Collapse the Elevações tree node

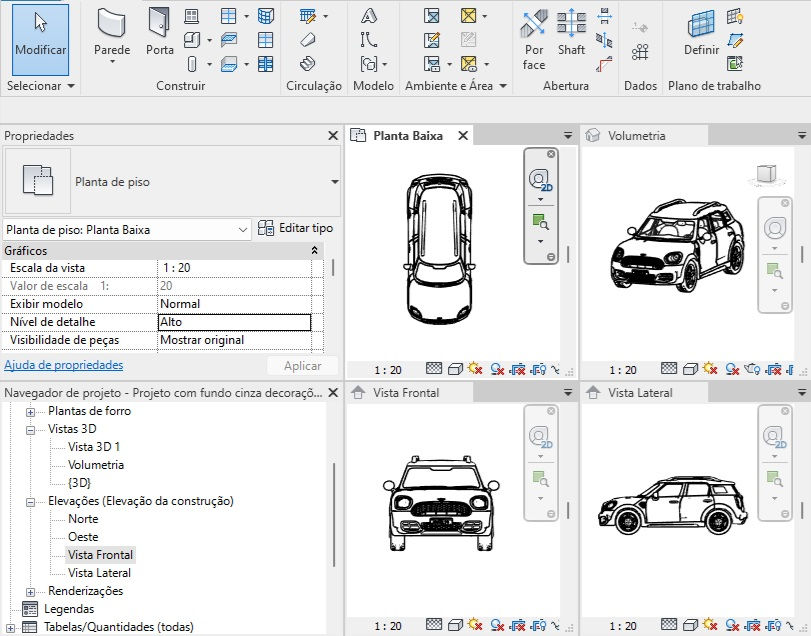[x=31, y=502]
